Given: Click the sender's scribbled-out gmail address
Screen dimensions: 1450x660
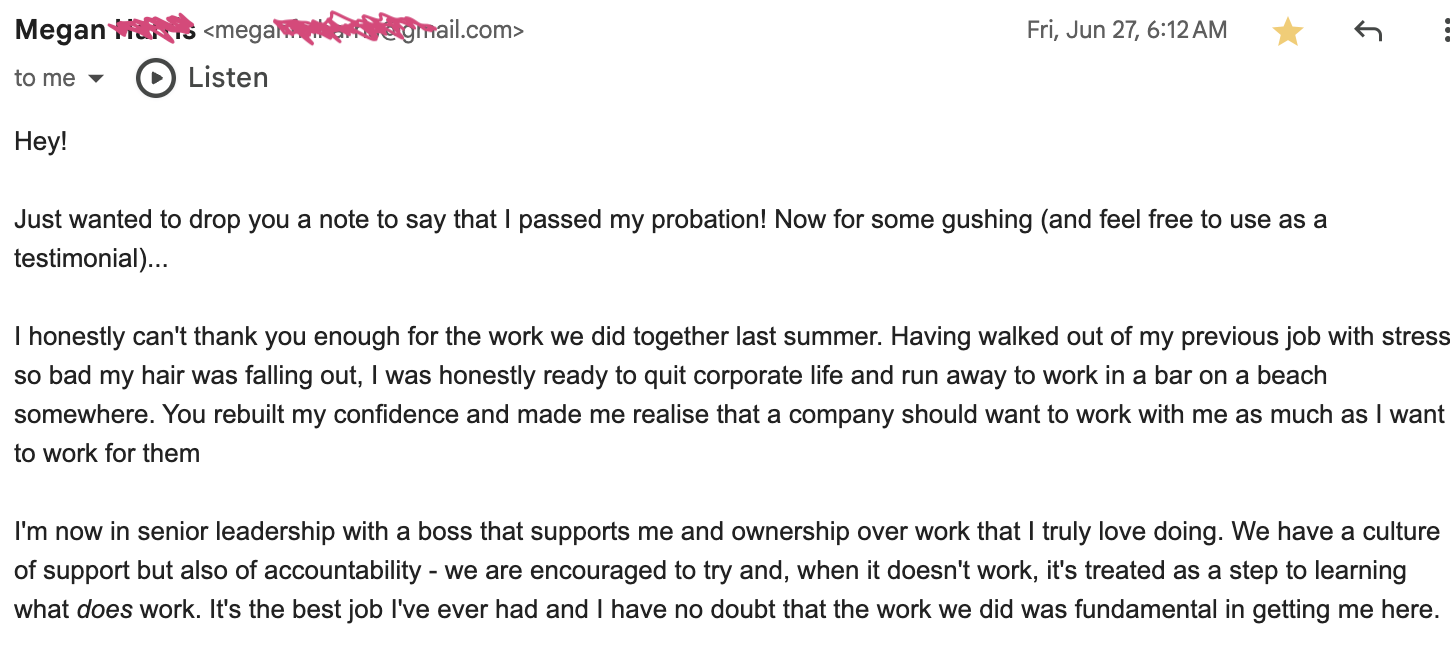Looking at the screenshot, I should coord(363,31).
